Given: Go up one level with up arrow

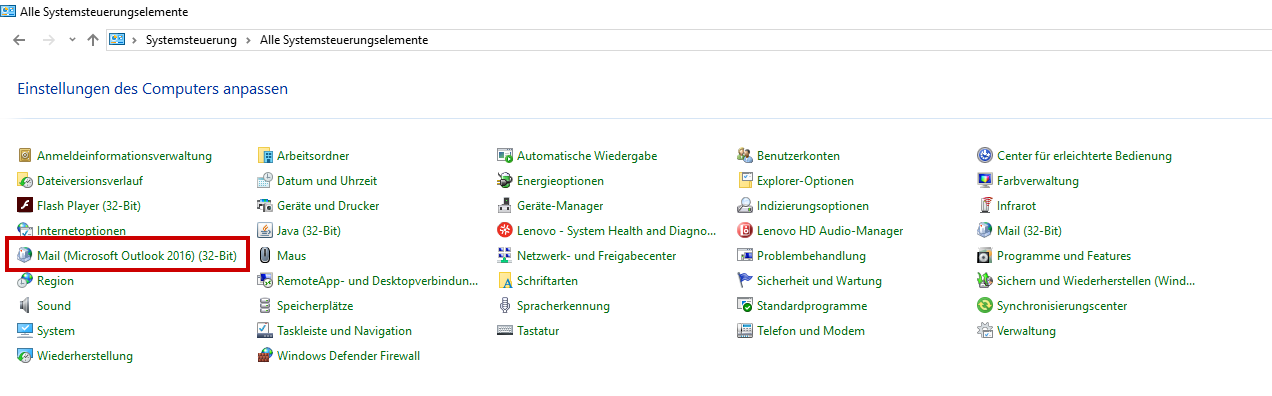Looking at the screenshot, I should coord(93,40).
